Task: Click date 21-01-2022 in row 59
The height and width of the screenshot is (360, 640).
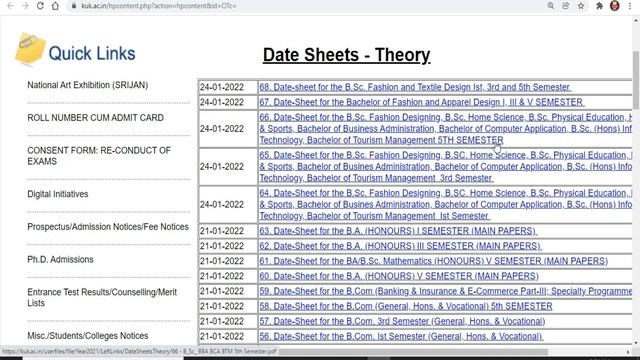Action: [222, 291]
